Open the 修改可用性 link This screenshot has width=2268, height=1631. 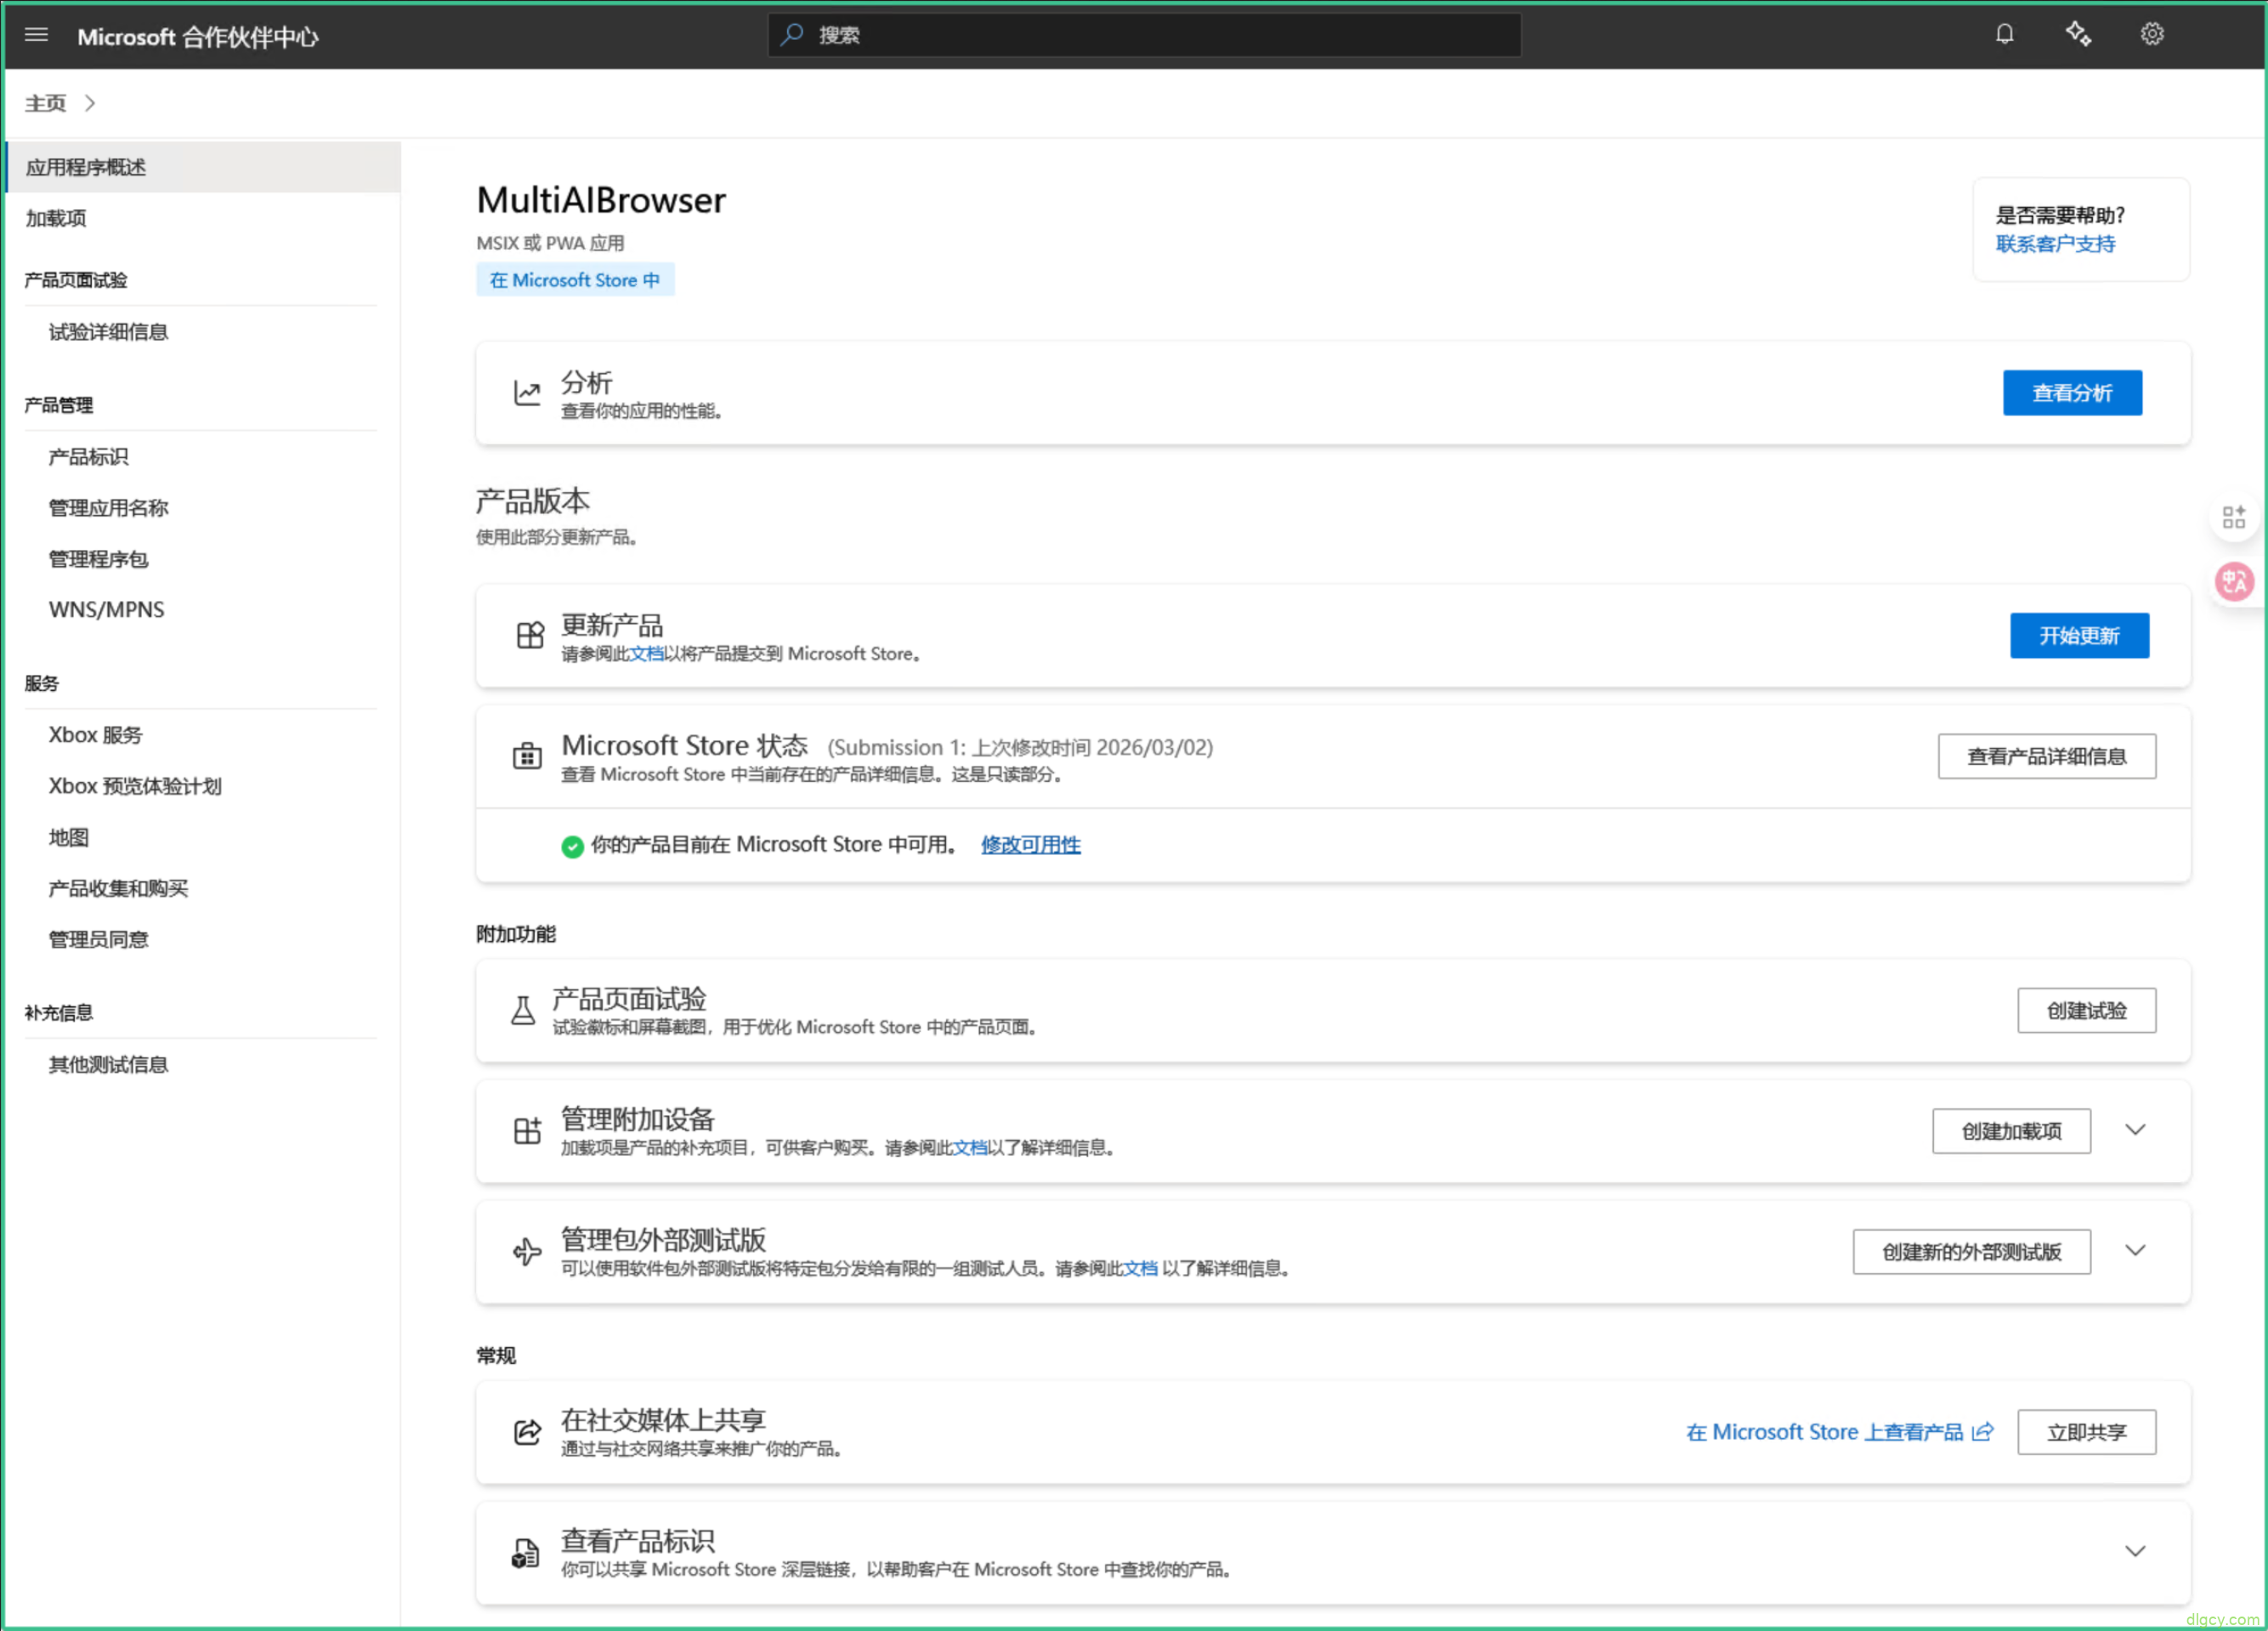point(1030,845)
